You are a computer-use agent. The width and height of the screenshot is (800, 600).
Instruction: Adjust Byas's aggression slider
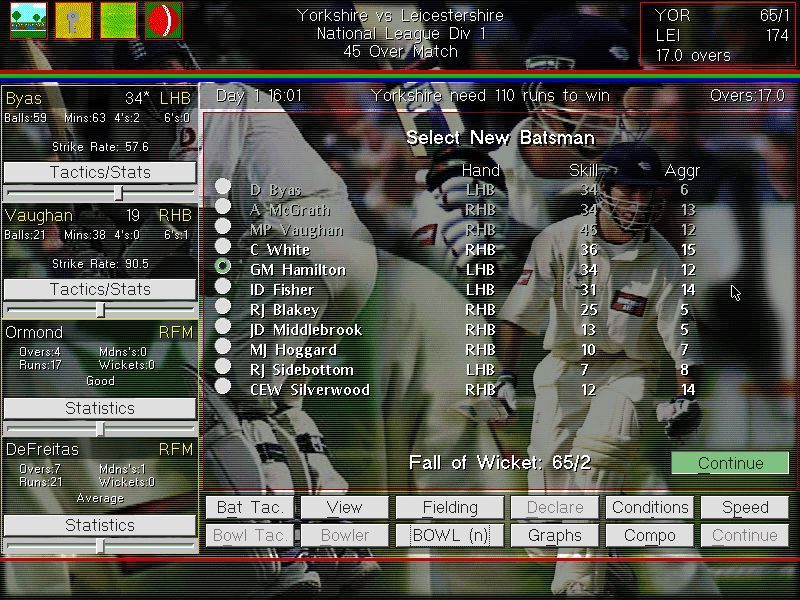pos(118,193)
